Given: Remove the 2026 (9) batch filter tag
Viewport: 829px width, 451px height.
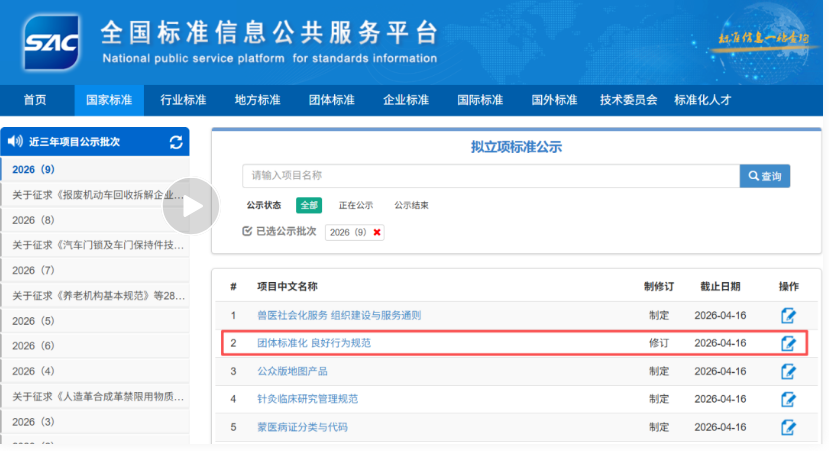Looking at the screenshot, I should tap(377, 232).
